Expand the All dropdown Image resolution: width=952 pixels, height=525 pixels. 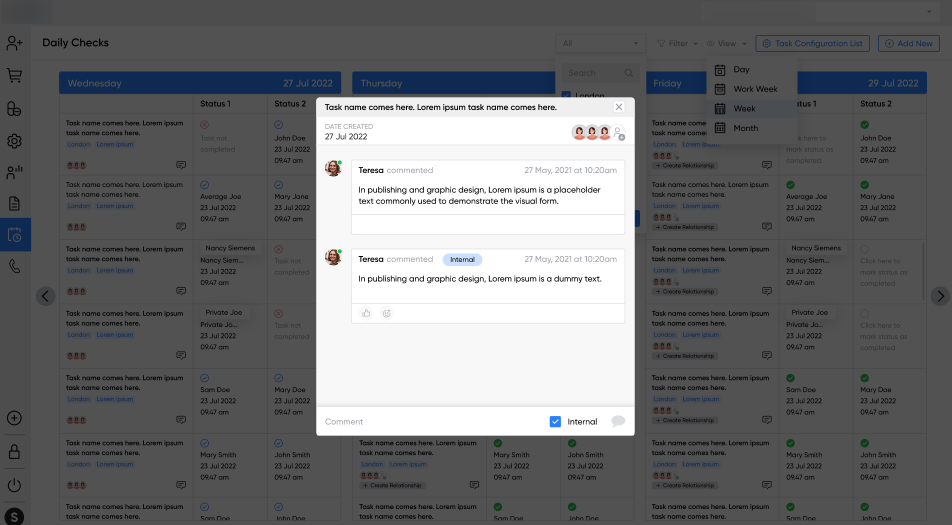(x=600, y=43)
